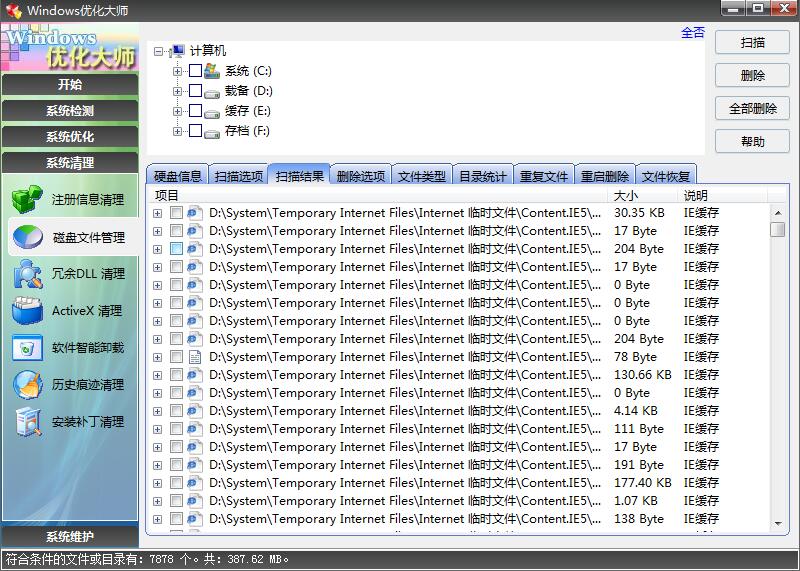Click the file icon of the 30.35 KB row

194,213
